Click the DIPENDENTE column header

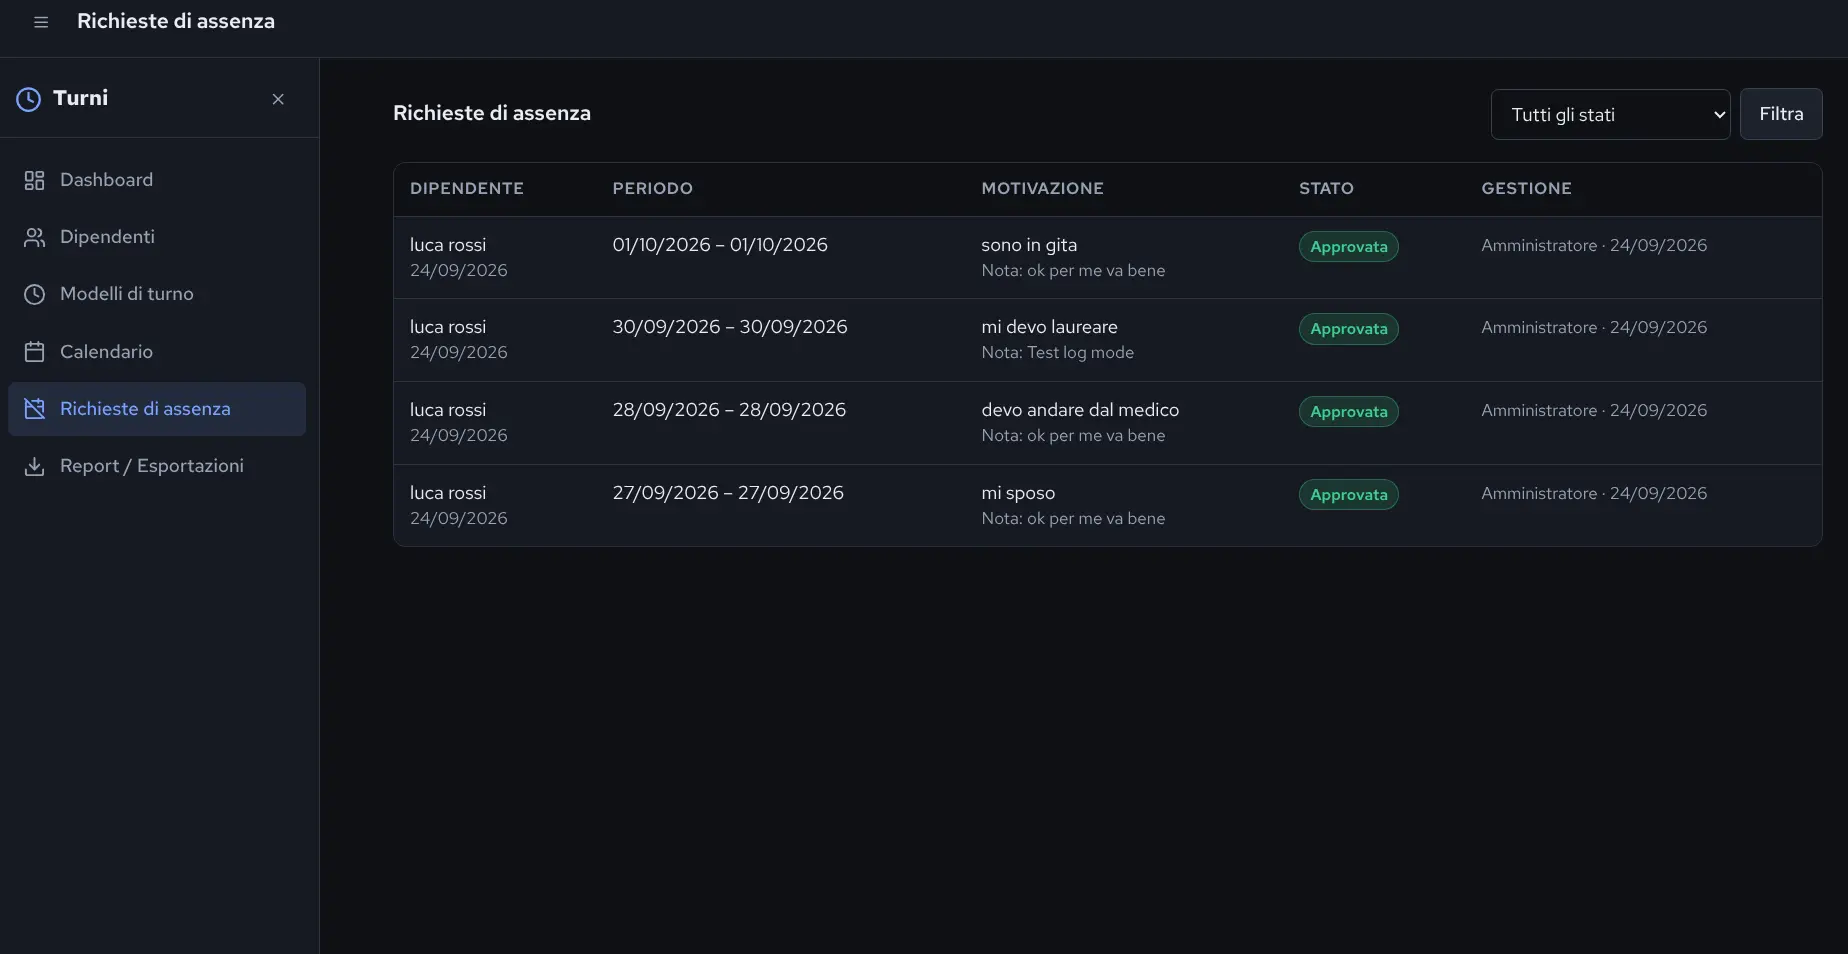pos(467,188)
